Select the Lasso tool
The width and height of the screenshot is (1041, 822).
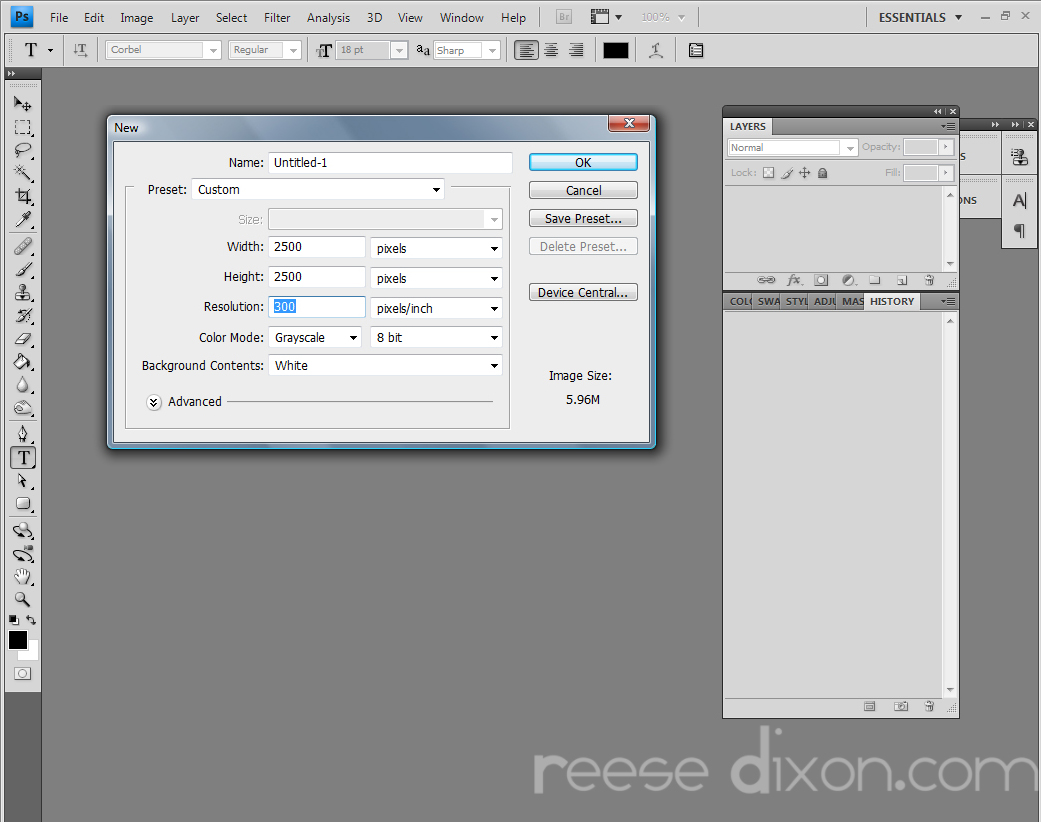(x=23, y=150)
